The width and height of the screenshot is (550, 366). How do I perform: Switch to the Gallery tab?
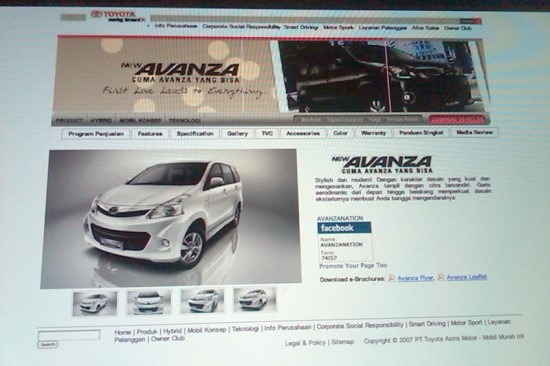237,134
